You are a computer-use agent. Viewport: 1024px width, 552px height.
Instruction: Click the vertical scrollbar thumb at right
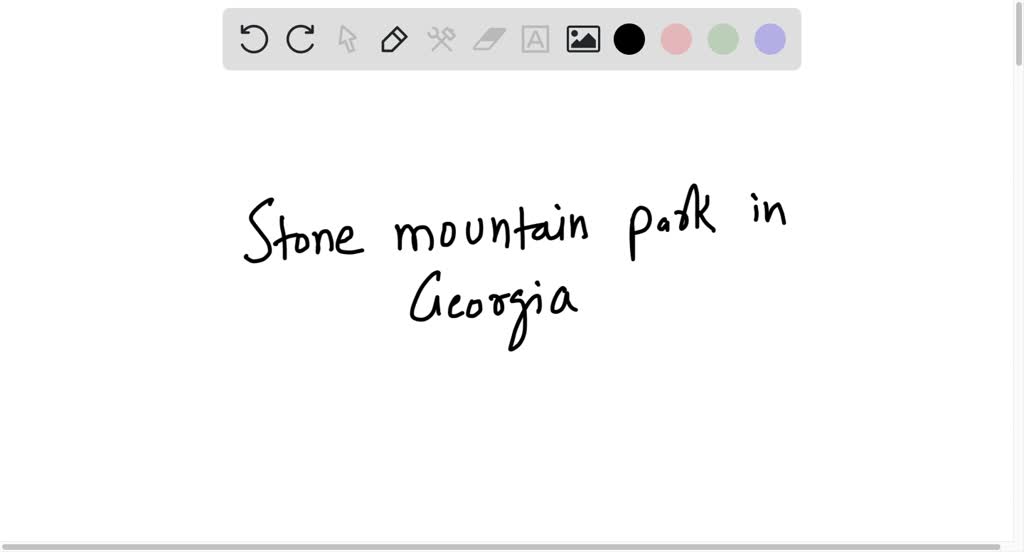[x=1019, y=33]
